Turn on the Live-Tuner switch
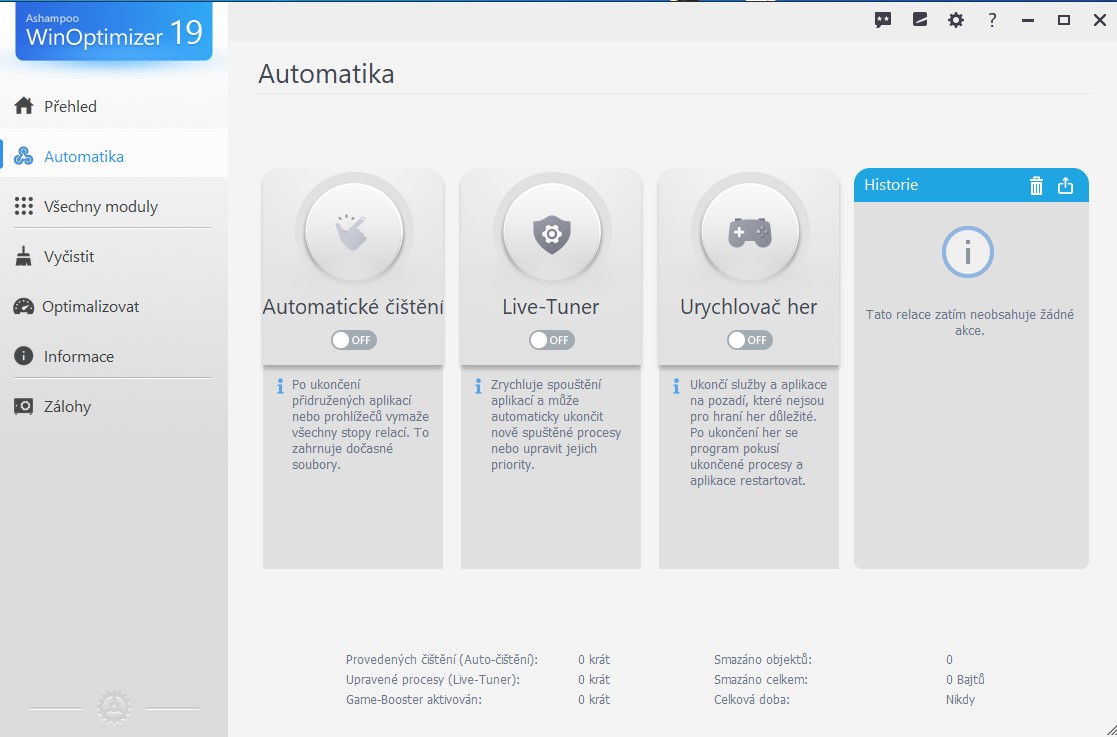The height and width of the screenshot is (737, 1117). pos(551,340)
